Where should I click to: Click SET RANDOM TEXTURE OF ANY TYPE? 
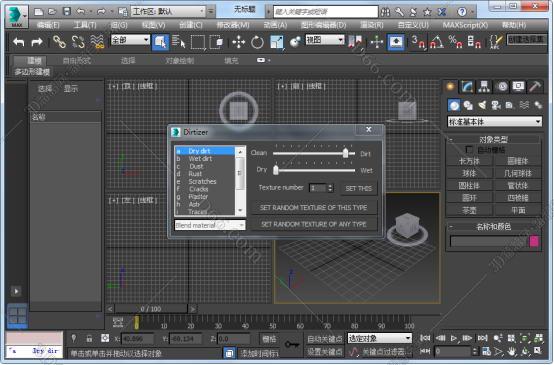coord(313,224)
